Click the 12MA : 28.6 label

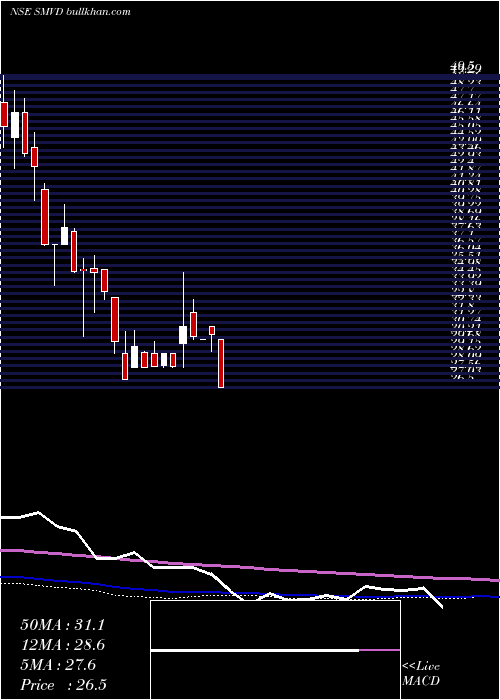(x=62, y=645)
